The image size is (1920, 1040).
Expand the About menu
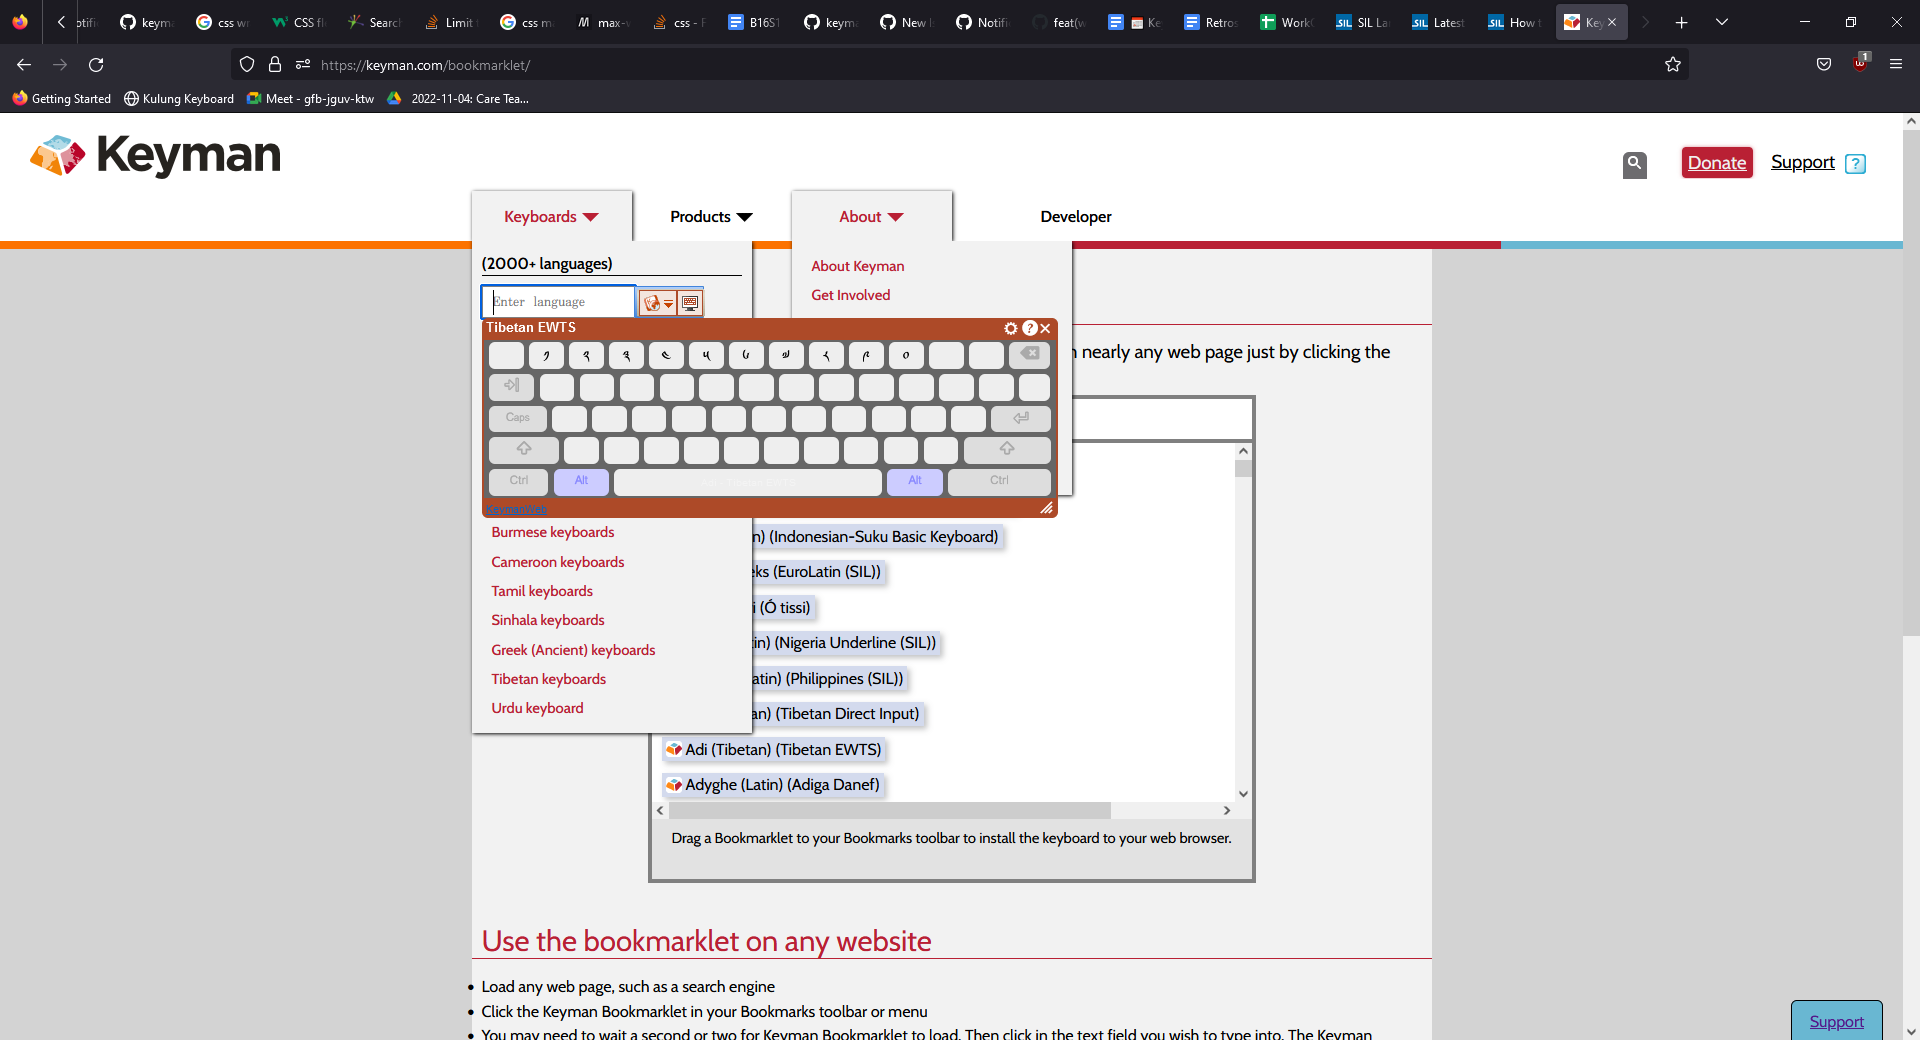click(871, 217)
